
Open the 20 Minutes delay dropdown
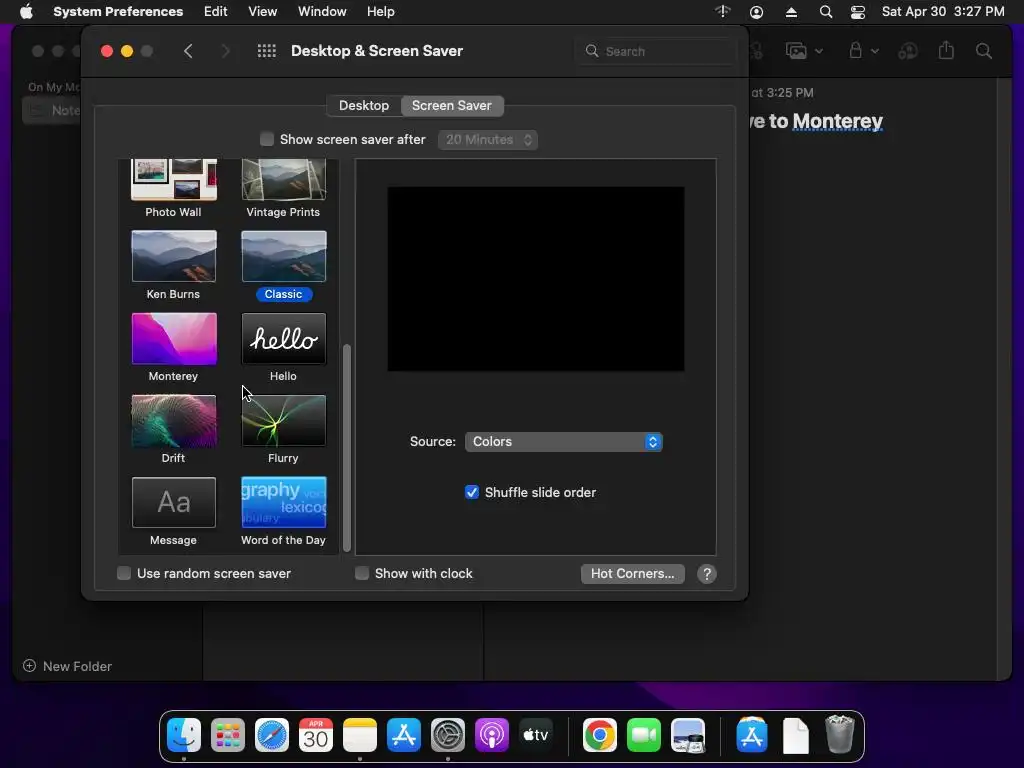point(488,140)
